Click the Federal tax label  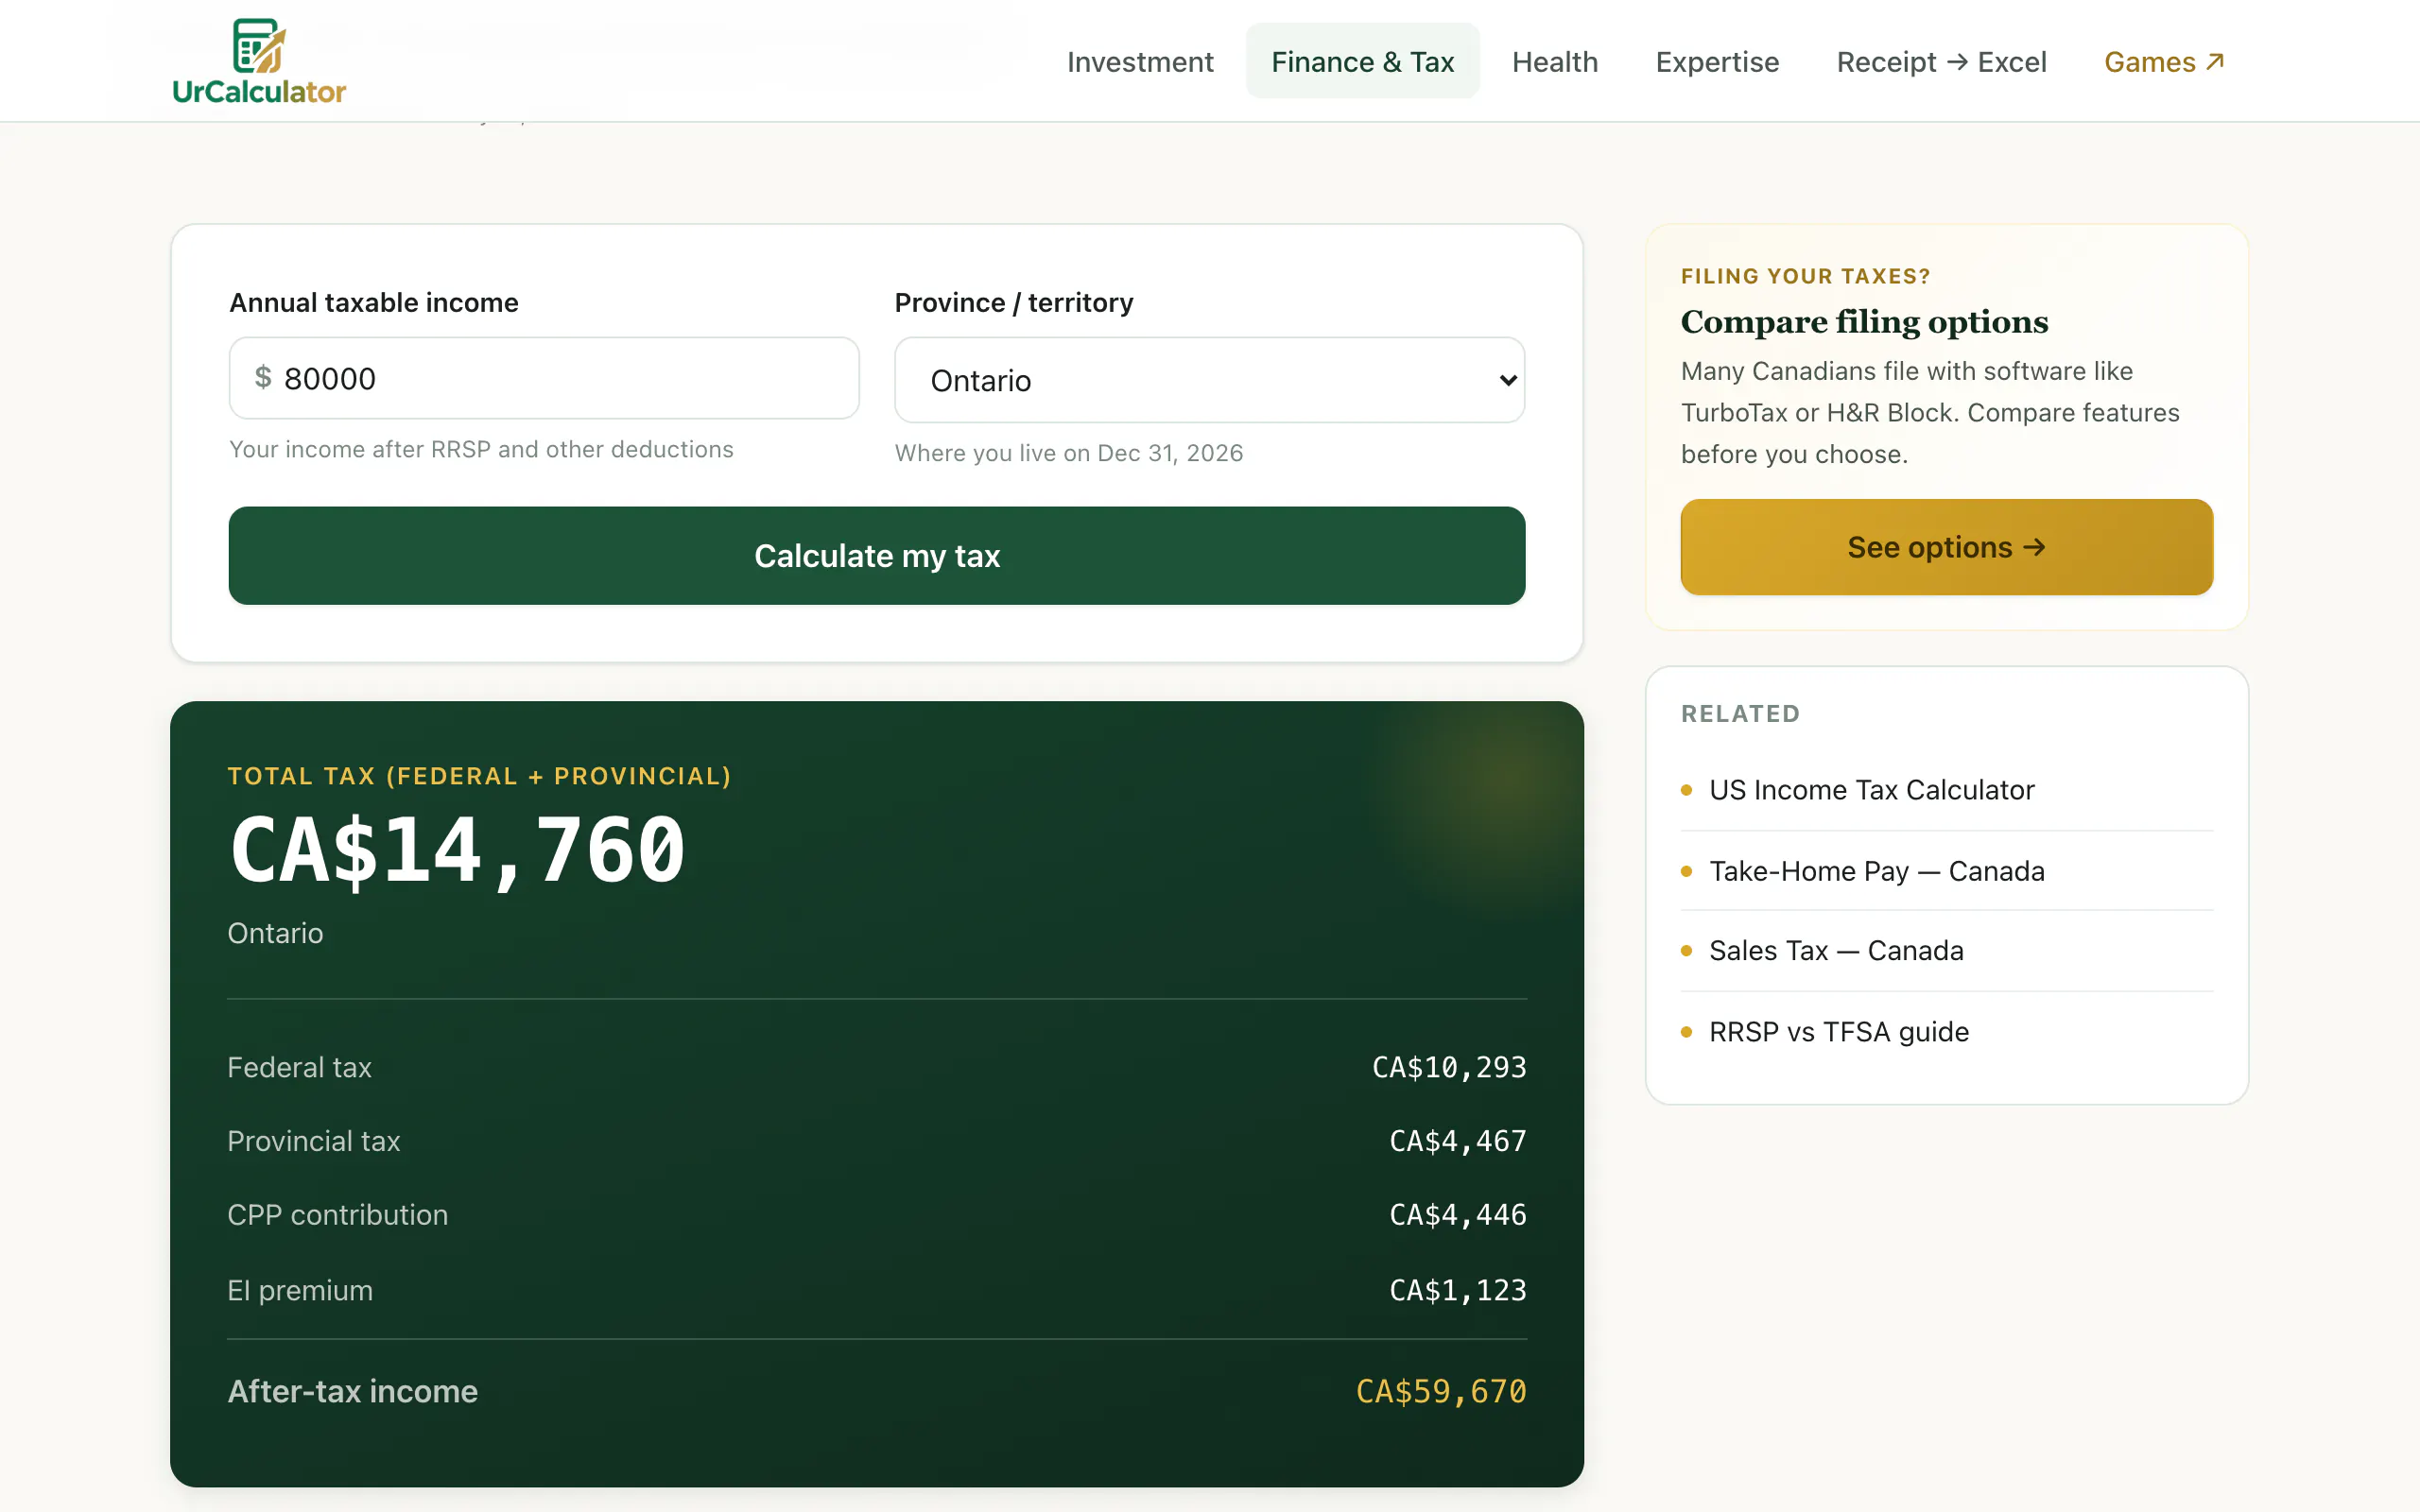pos(299,1067)
